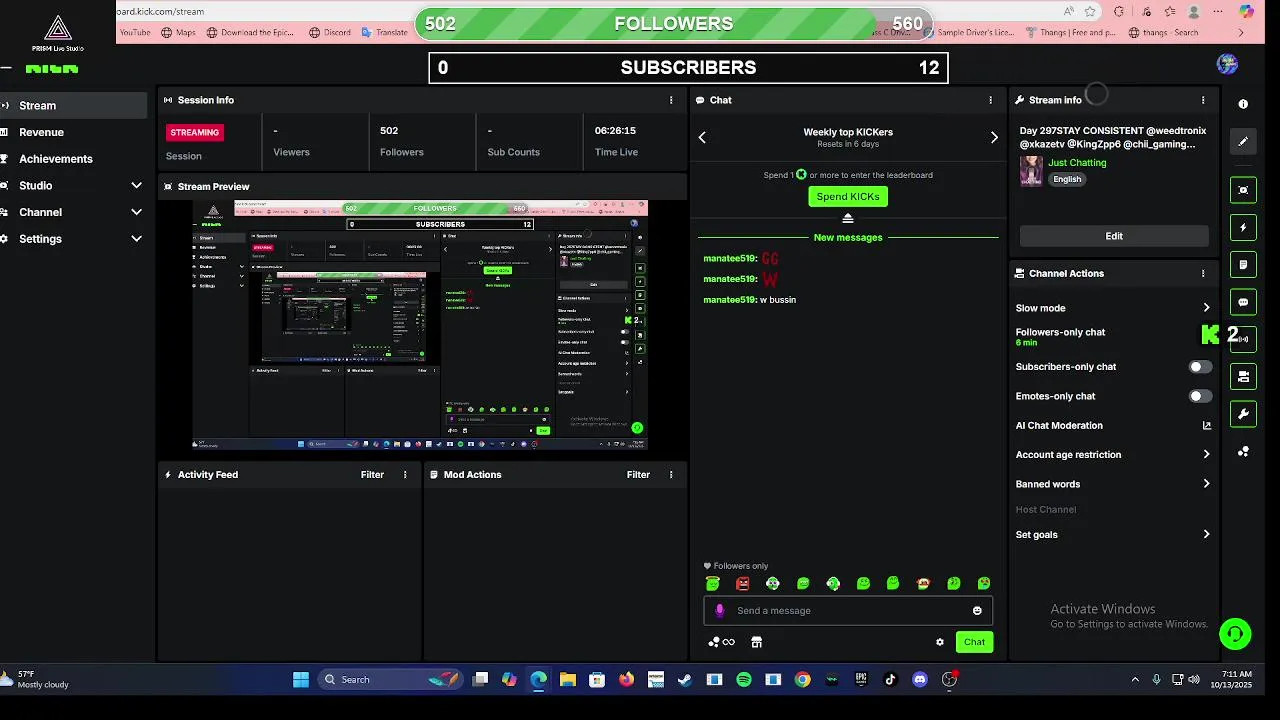Open Account age restriction chevron

1206,454
